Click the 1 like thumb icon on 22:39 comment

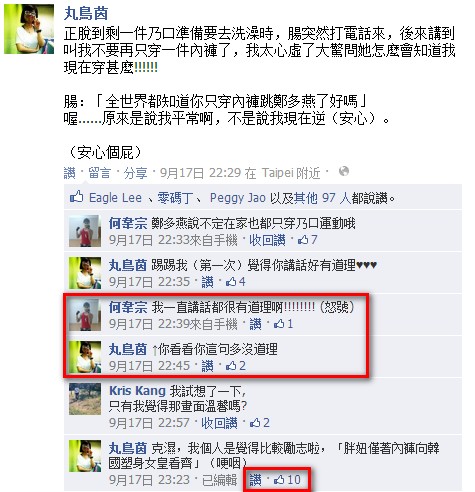tap(279, 324)
